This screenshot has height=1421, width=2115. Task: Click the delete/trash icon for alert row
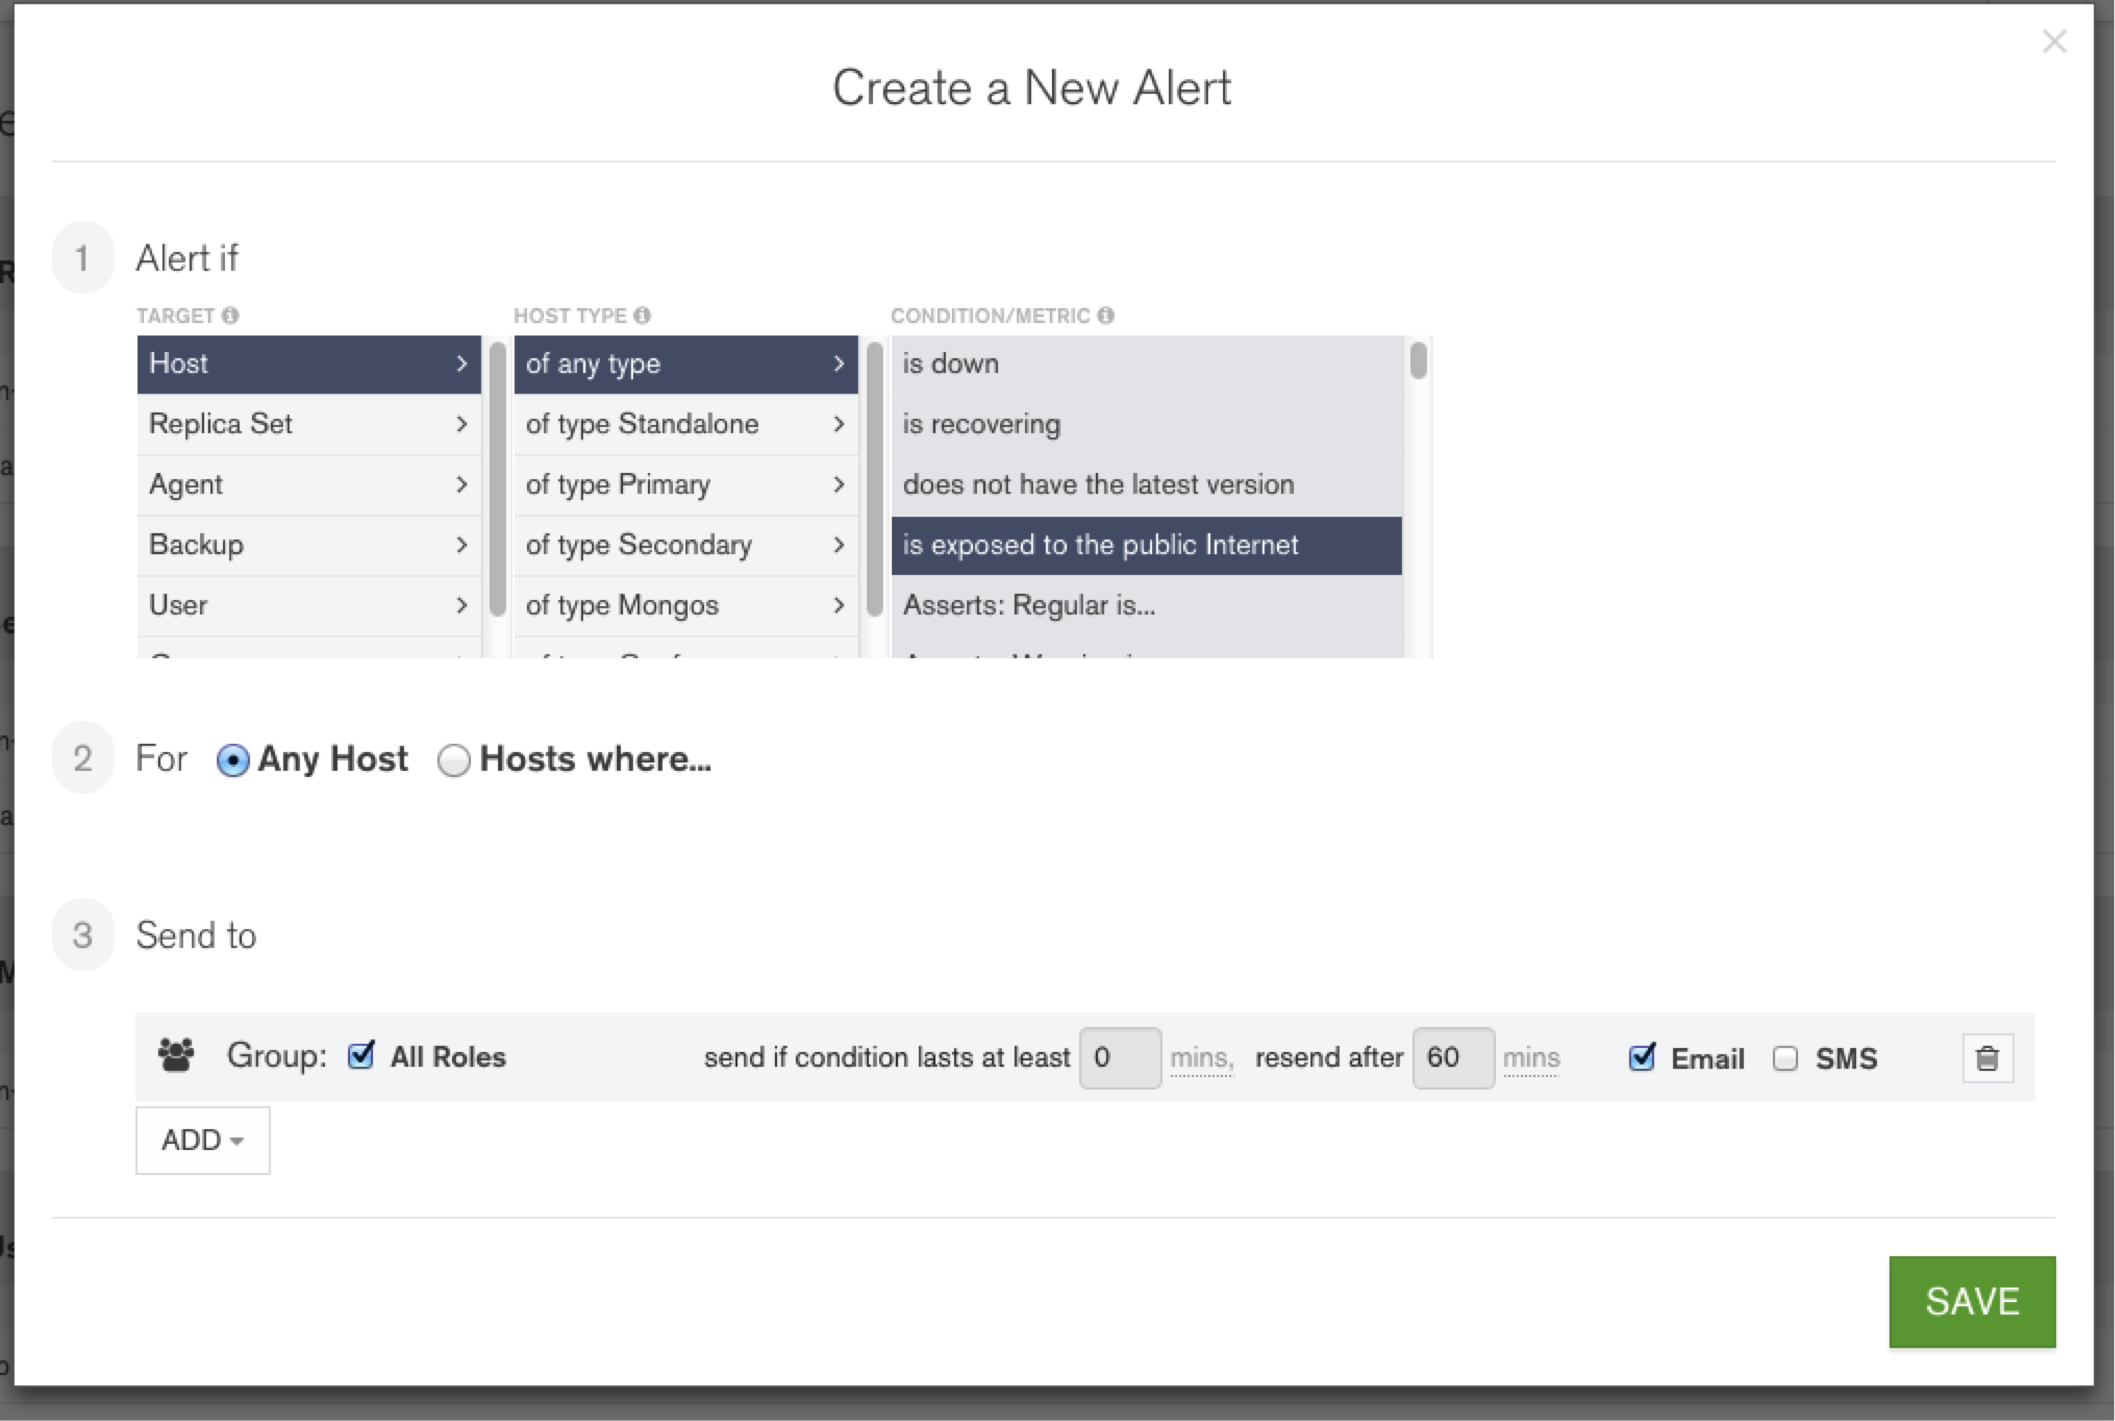tap(1987, 1058)
